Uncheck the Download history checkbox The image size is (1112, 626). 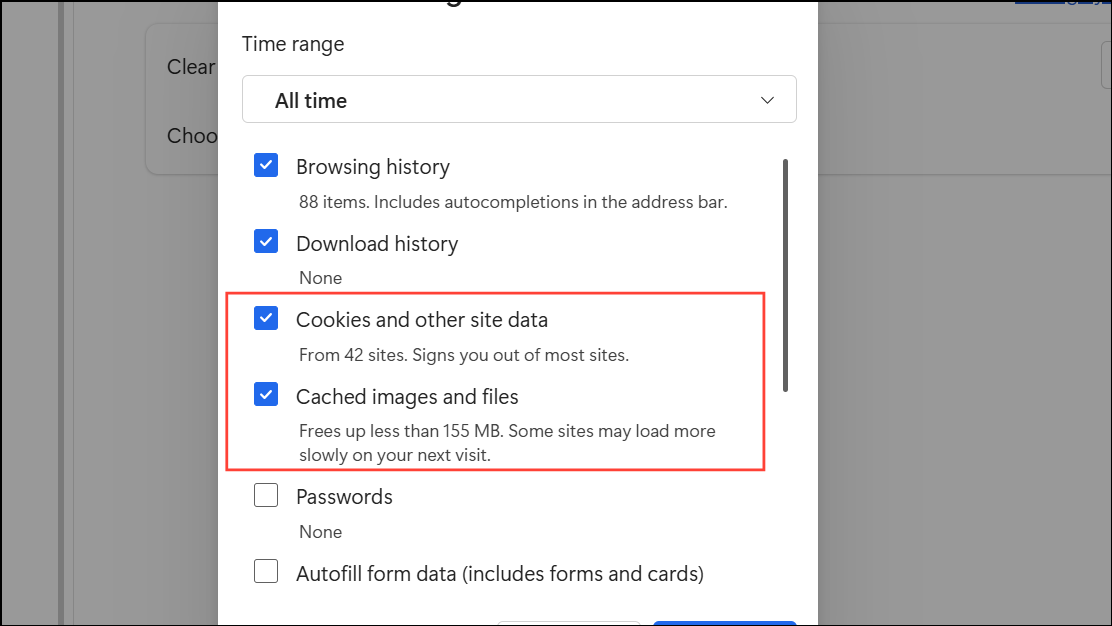[x=266, y=242]
